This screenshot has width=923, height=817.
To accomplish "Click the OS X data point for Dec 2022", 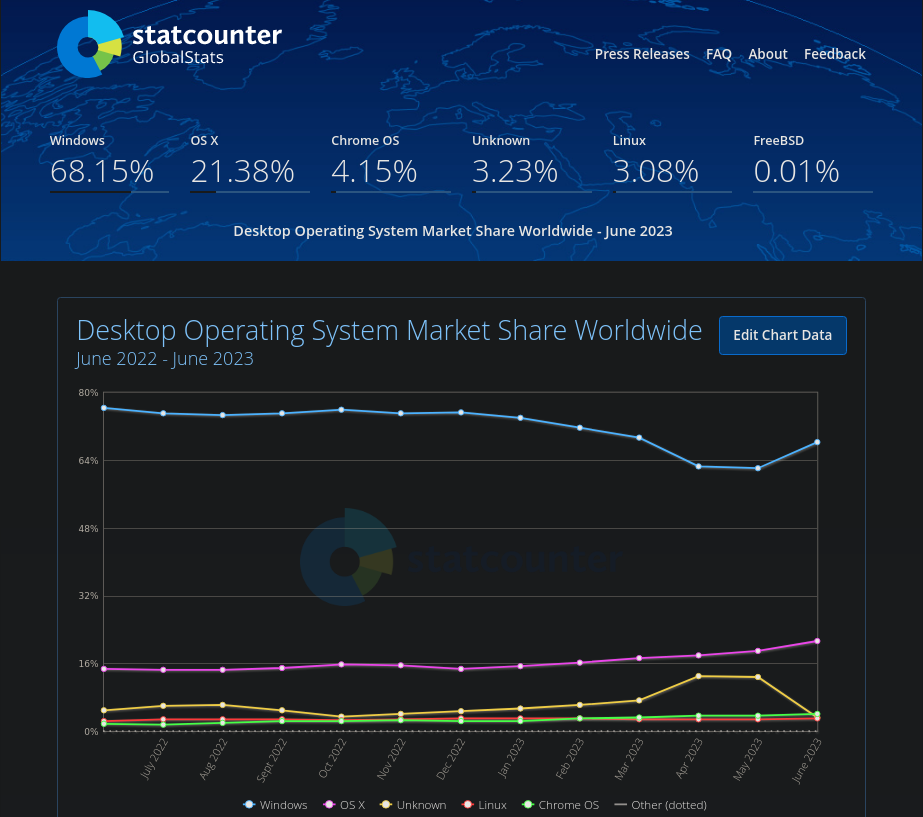I will 461,669.
